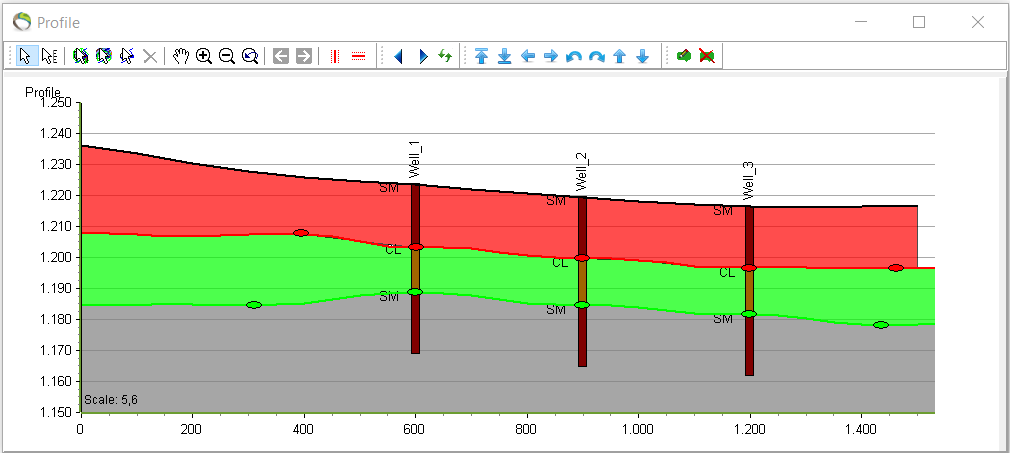This screenshot has height=453, width=1010.
Task: Click the light blue left arrow
Action: pyautogui.click(x=528, y=56)
